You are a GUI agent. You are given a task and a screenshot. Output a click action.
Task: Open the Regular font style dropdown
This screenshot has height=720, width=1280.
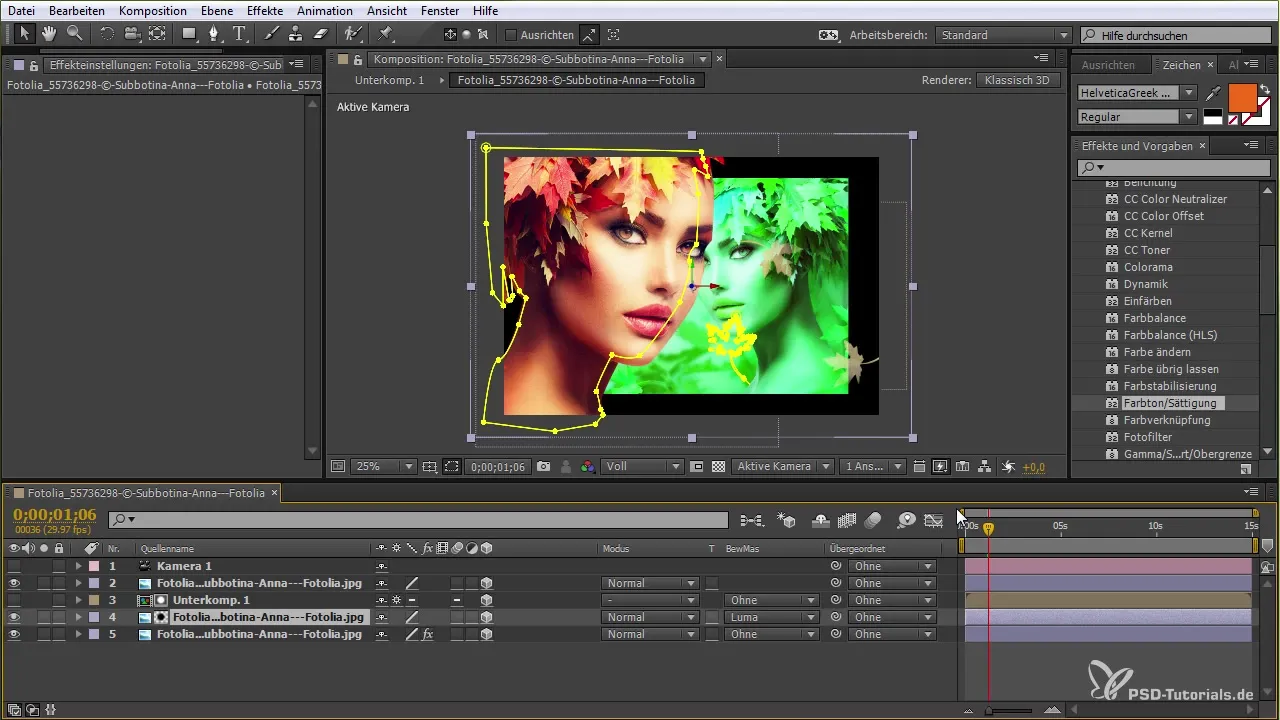pos(1137,117)
